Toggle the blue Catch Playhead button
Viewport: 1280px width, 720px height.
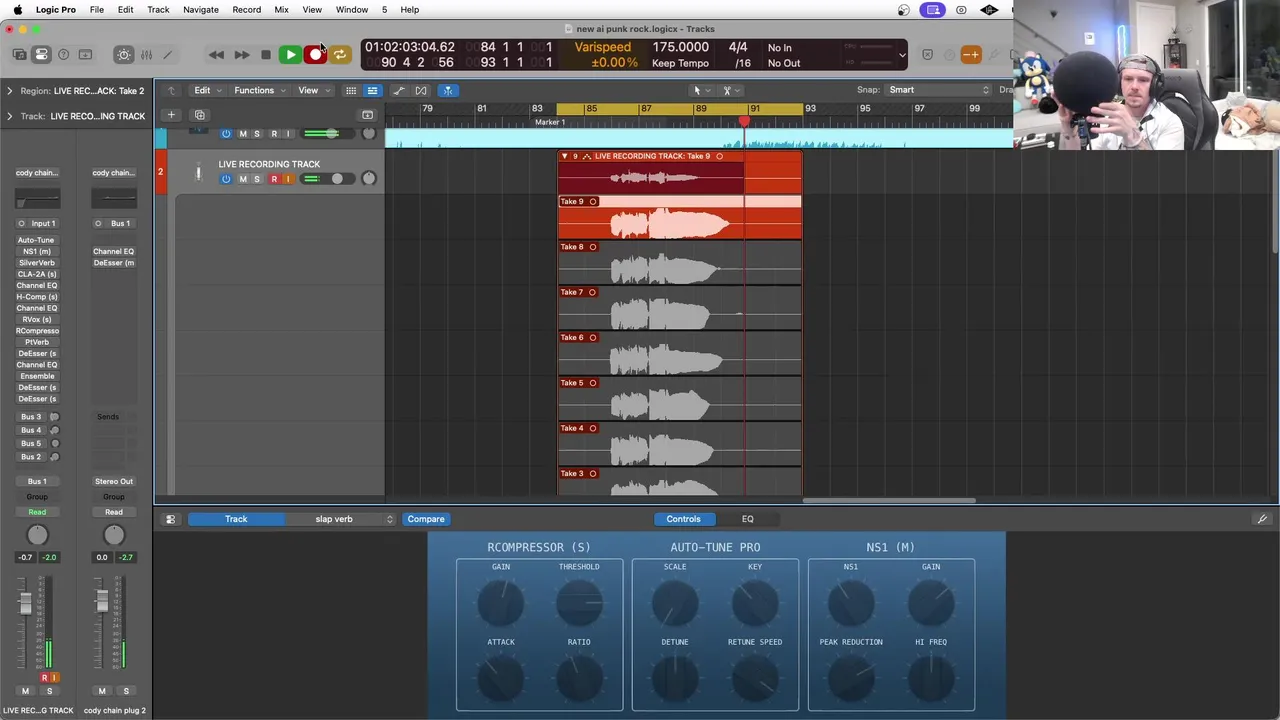pos(447,91)
